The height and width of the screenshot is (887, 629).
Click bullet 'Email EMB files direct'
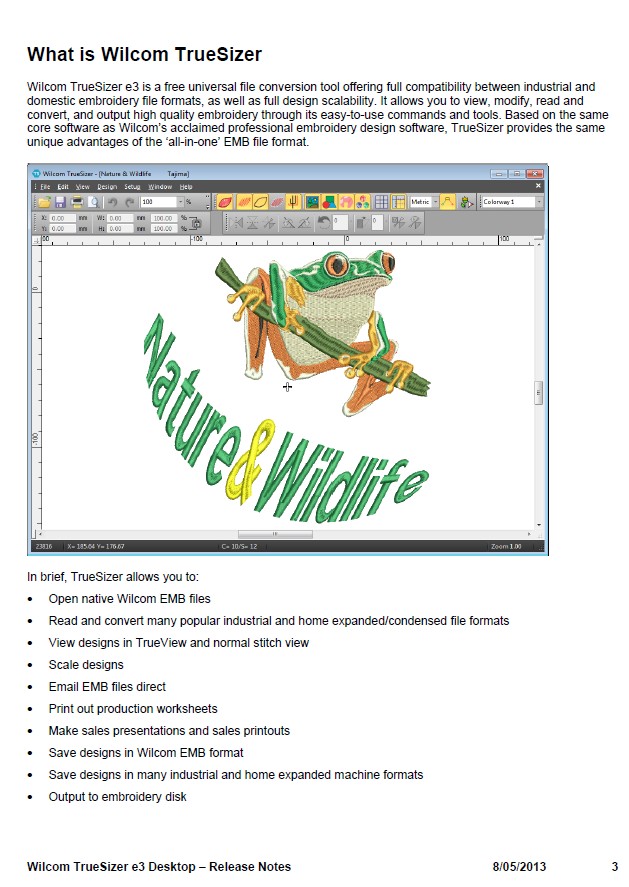click(107, 687)
